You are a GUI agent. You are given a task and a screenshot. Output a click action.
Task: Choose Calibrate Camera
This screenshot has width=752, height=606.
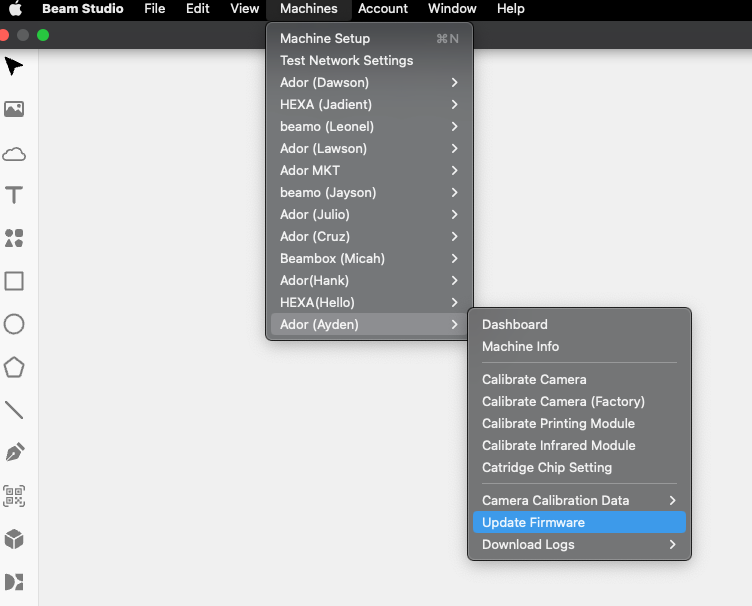point(579,380)
